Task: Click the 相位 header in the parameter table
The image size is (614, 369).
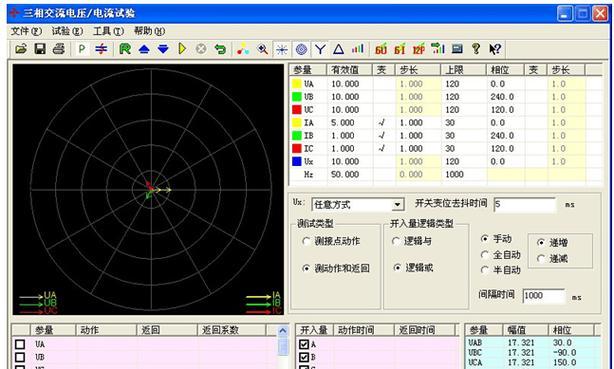Action: (505, 70)
